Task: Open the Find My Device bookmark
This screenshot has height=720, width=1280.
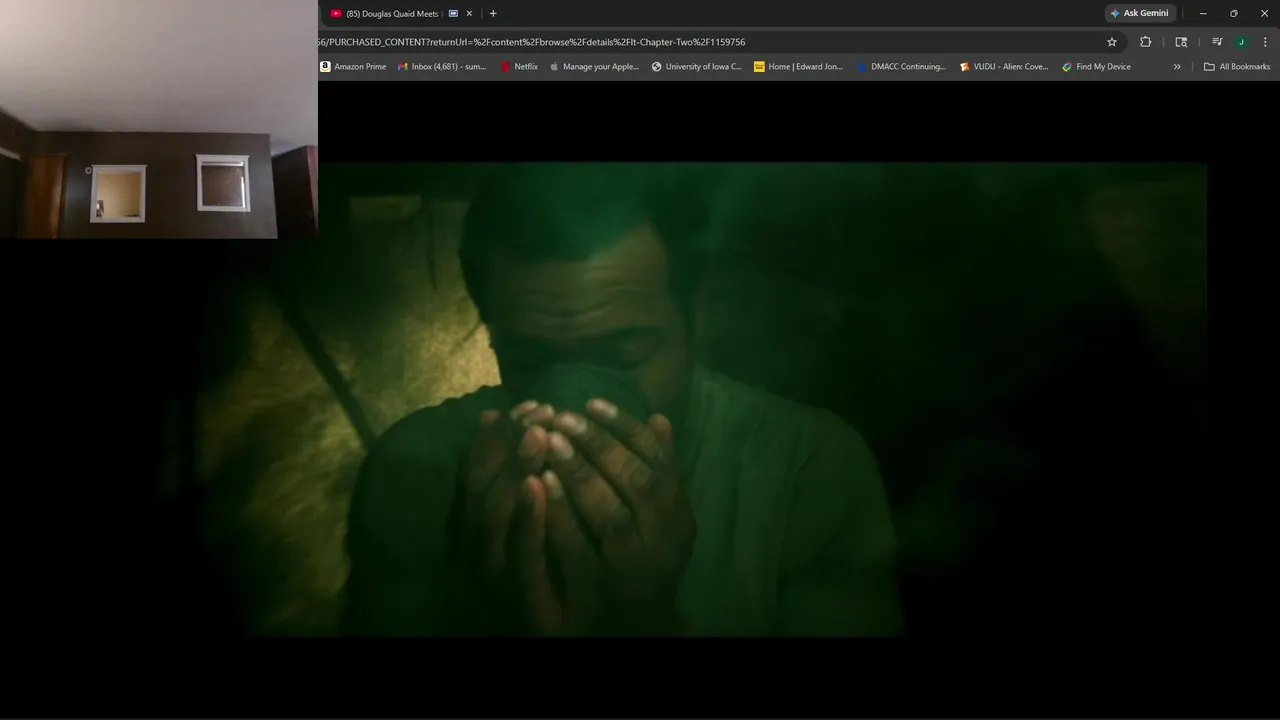Action: (1097, 67)
